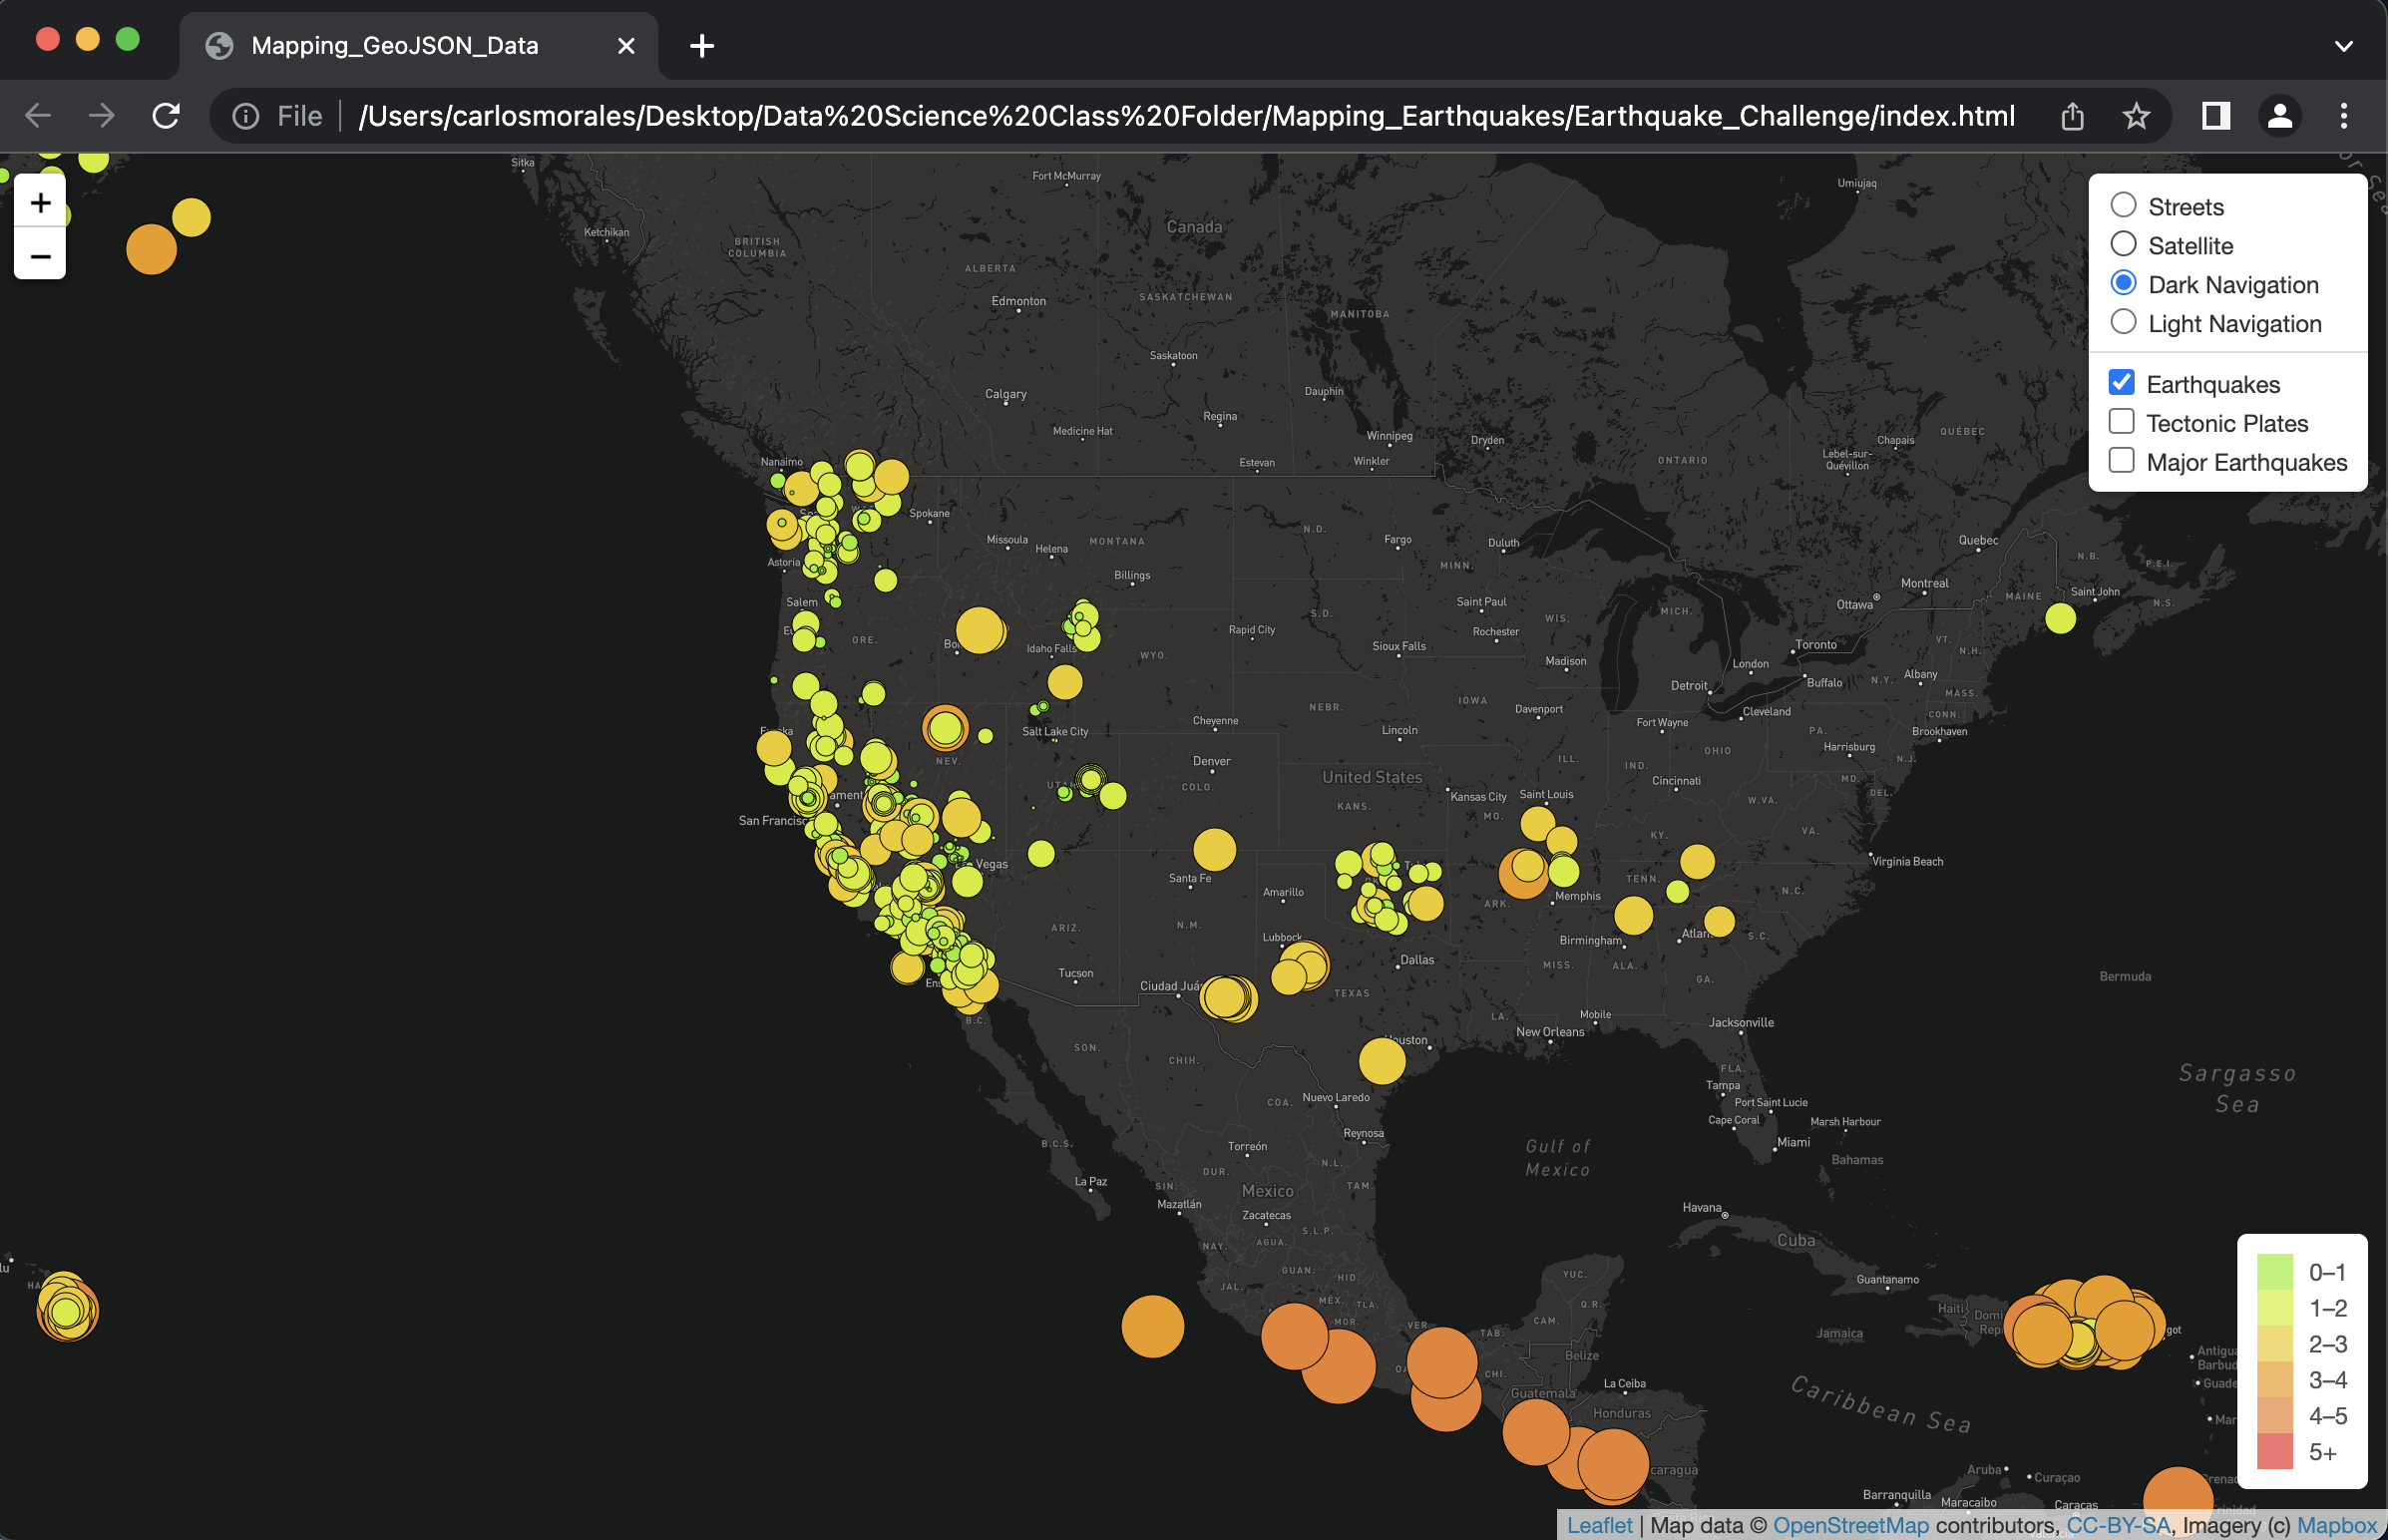Open the Leaflet attribution link
Screen dimensions: 2388x1540
(x=1598, y=1525)
